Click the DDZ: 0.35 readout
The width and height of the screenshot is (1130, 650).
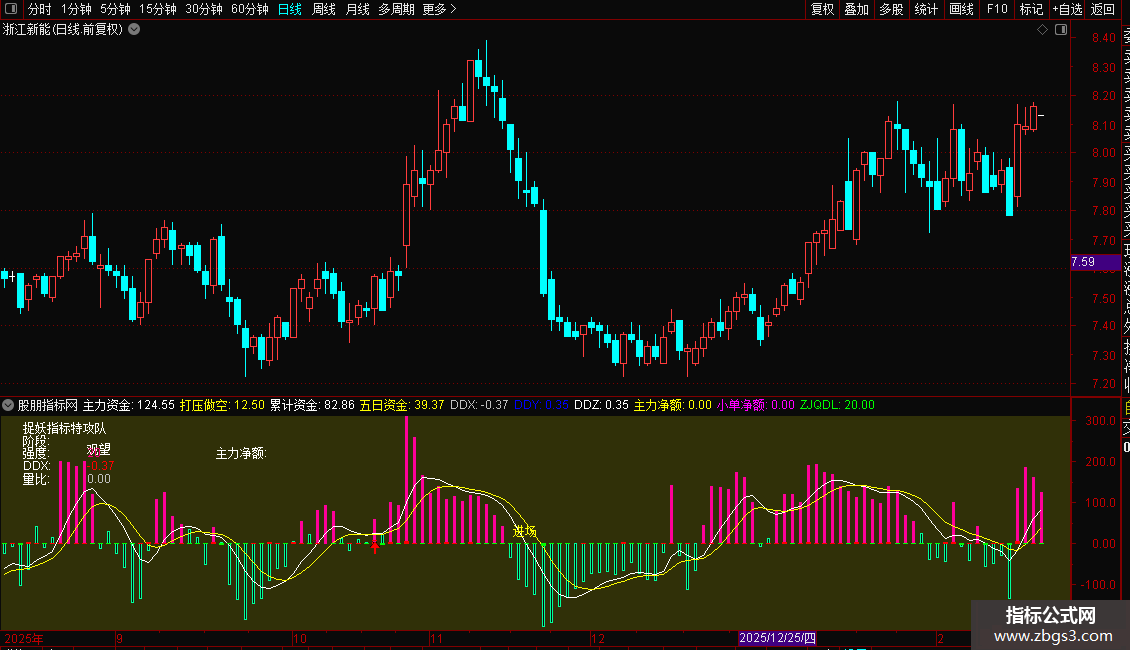pos(601,405)
